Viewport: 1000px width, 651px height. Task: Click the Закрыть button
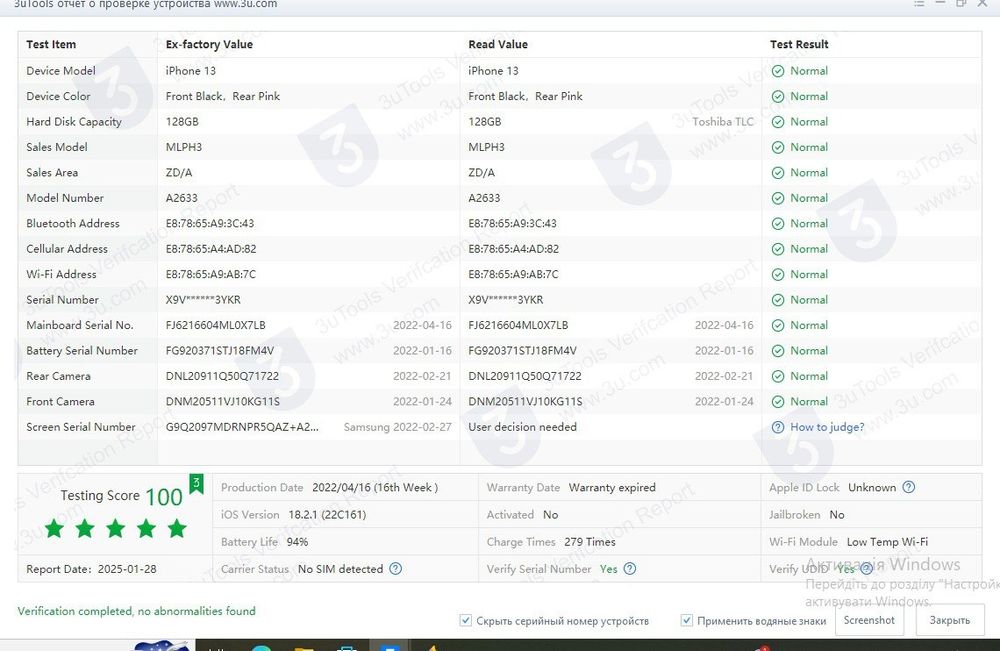click(x=950, y=620)
